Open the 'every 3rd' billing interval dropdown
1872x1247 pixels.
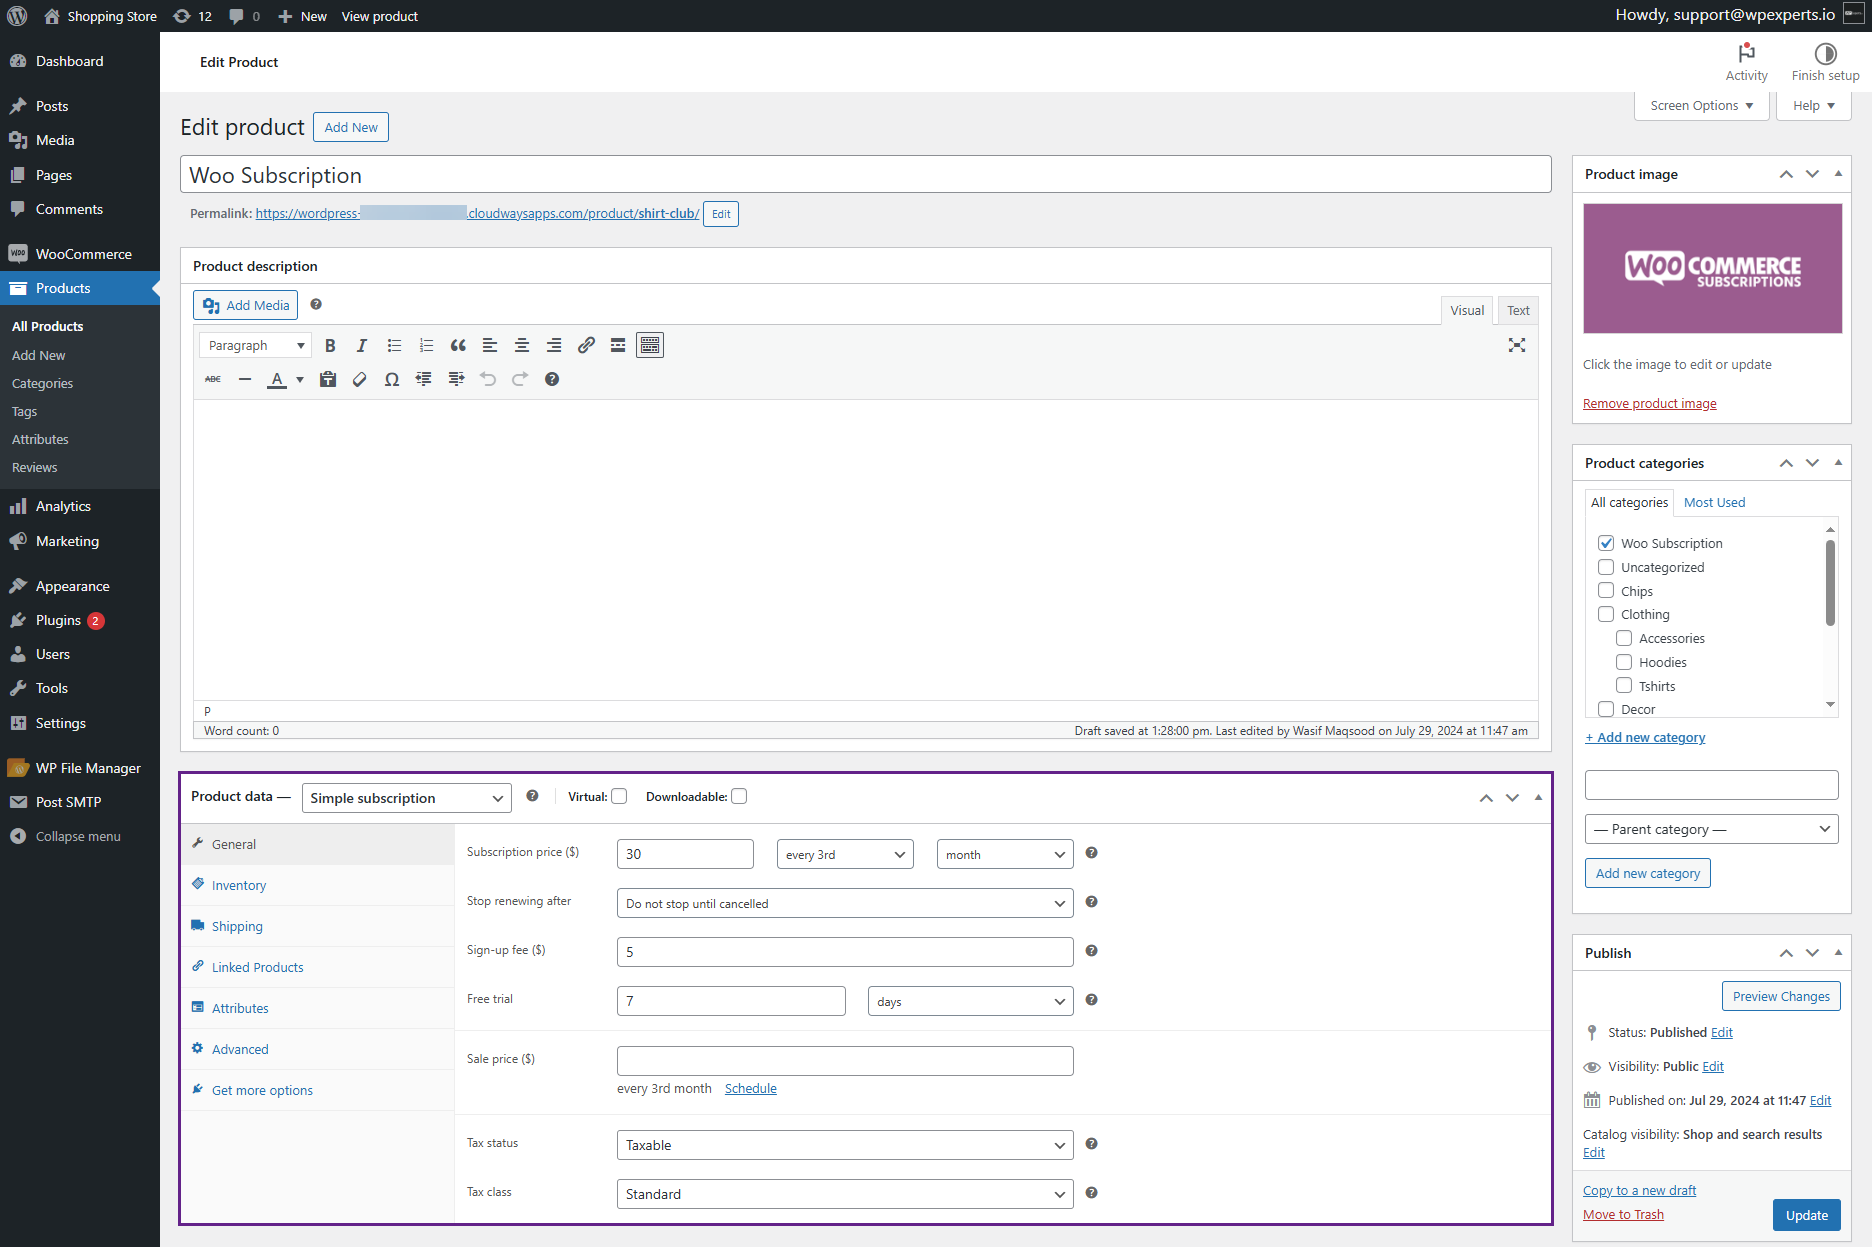pos(845,854)
